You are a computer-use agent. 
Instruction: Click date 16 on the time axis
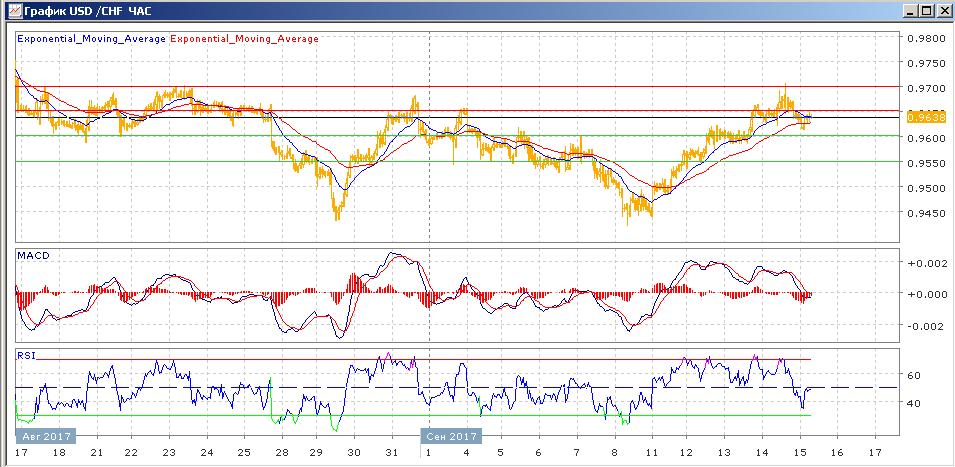[837, 453]
